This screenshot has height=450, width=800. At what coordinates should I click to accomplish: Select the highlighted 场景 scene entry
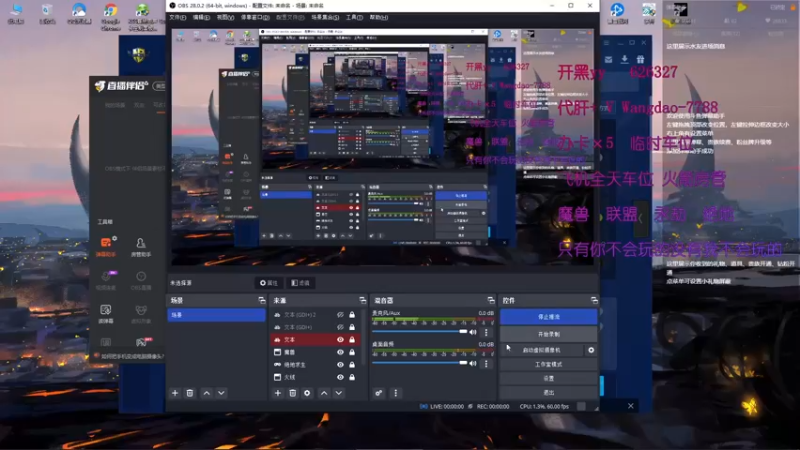coord(216,315)
